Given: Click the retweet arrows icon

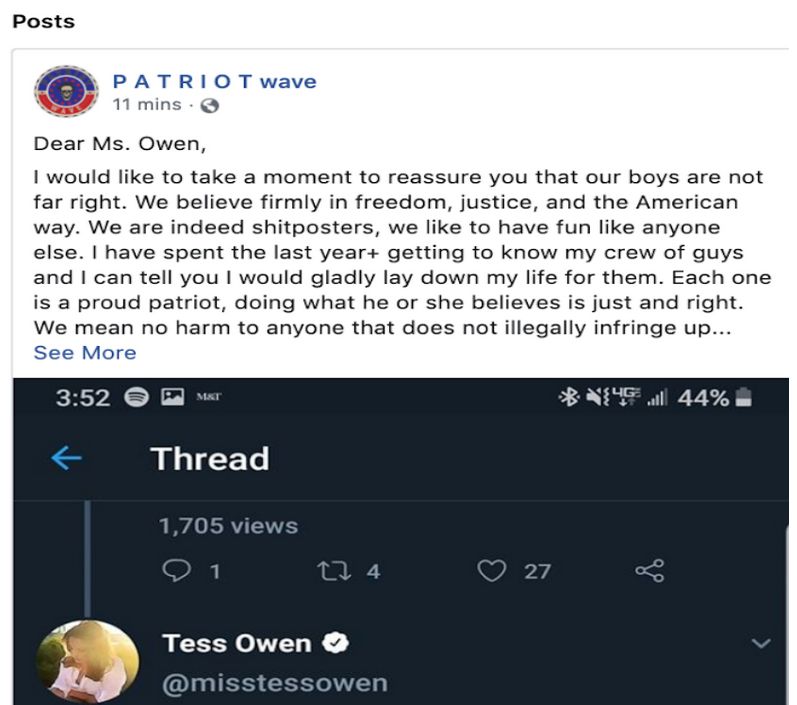Looking at the screenshot, I should 334,570.
